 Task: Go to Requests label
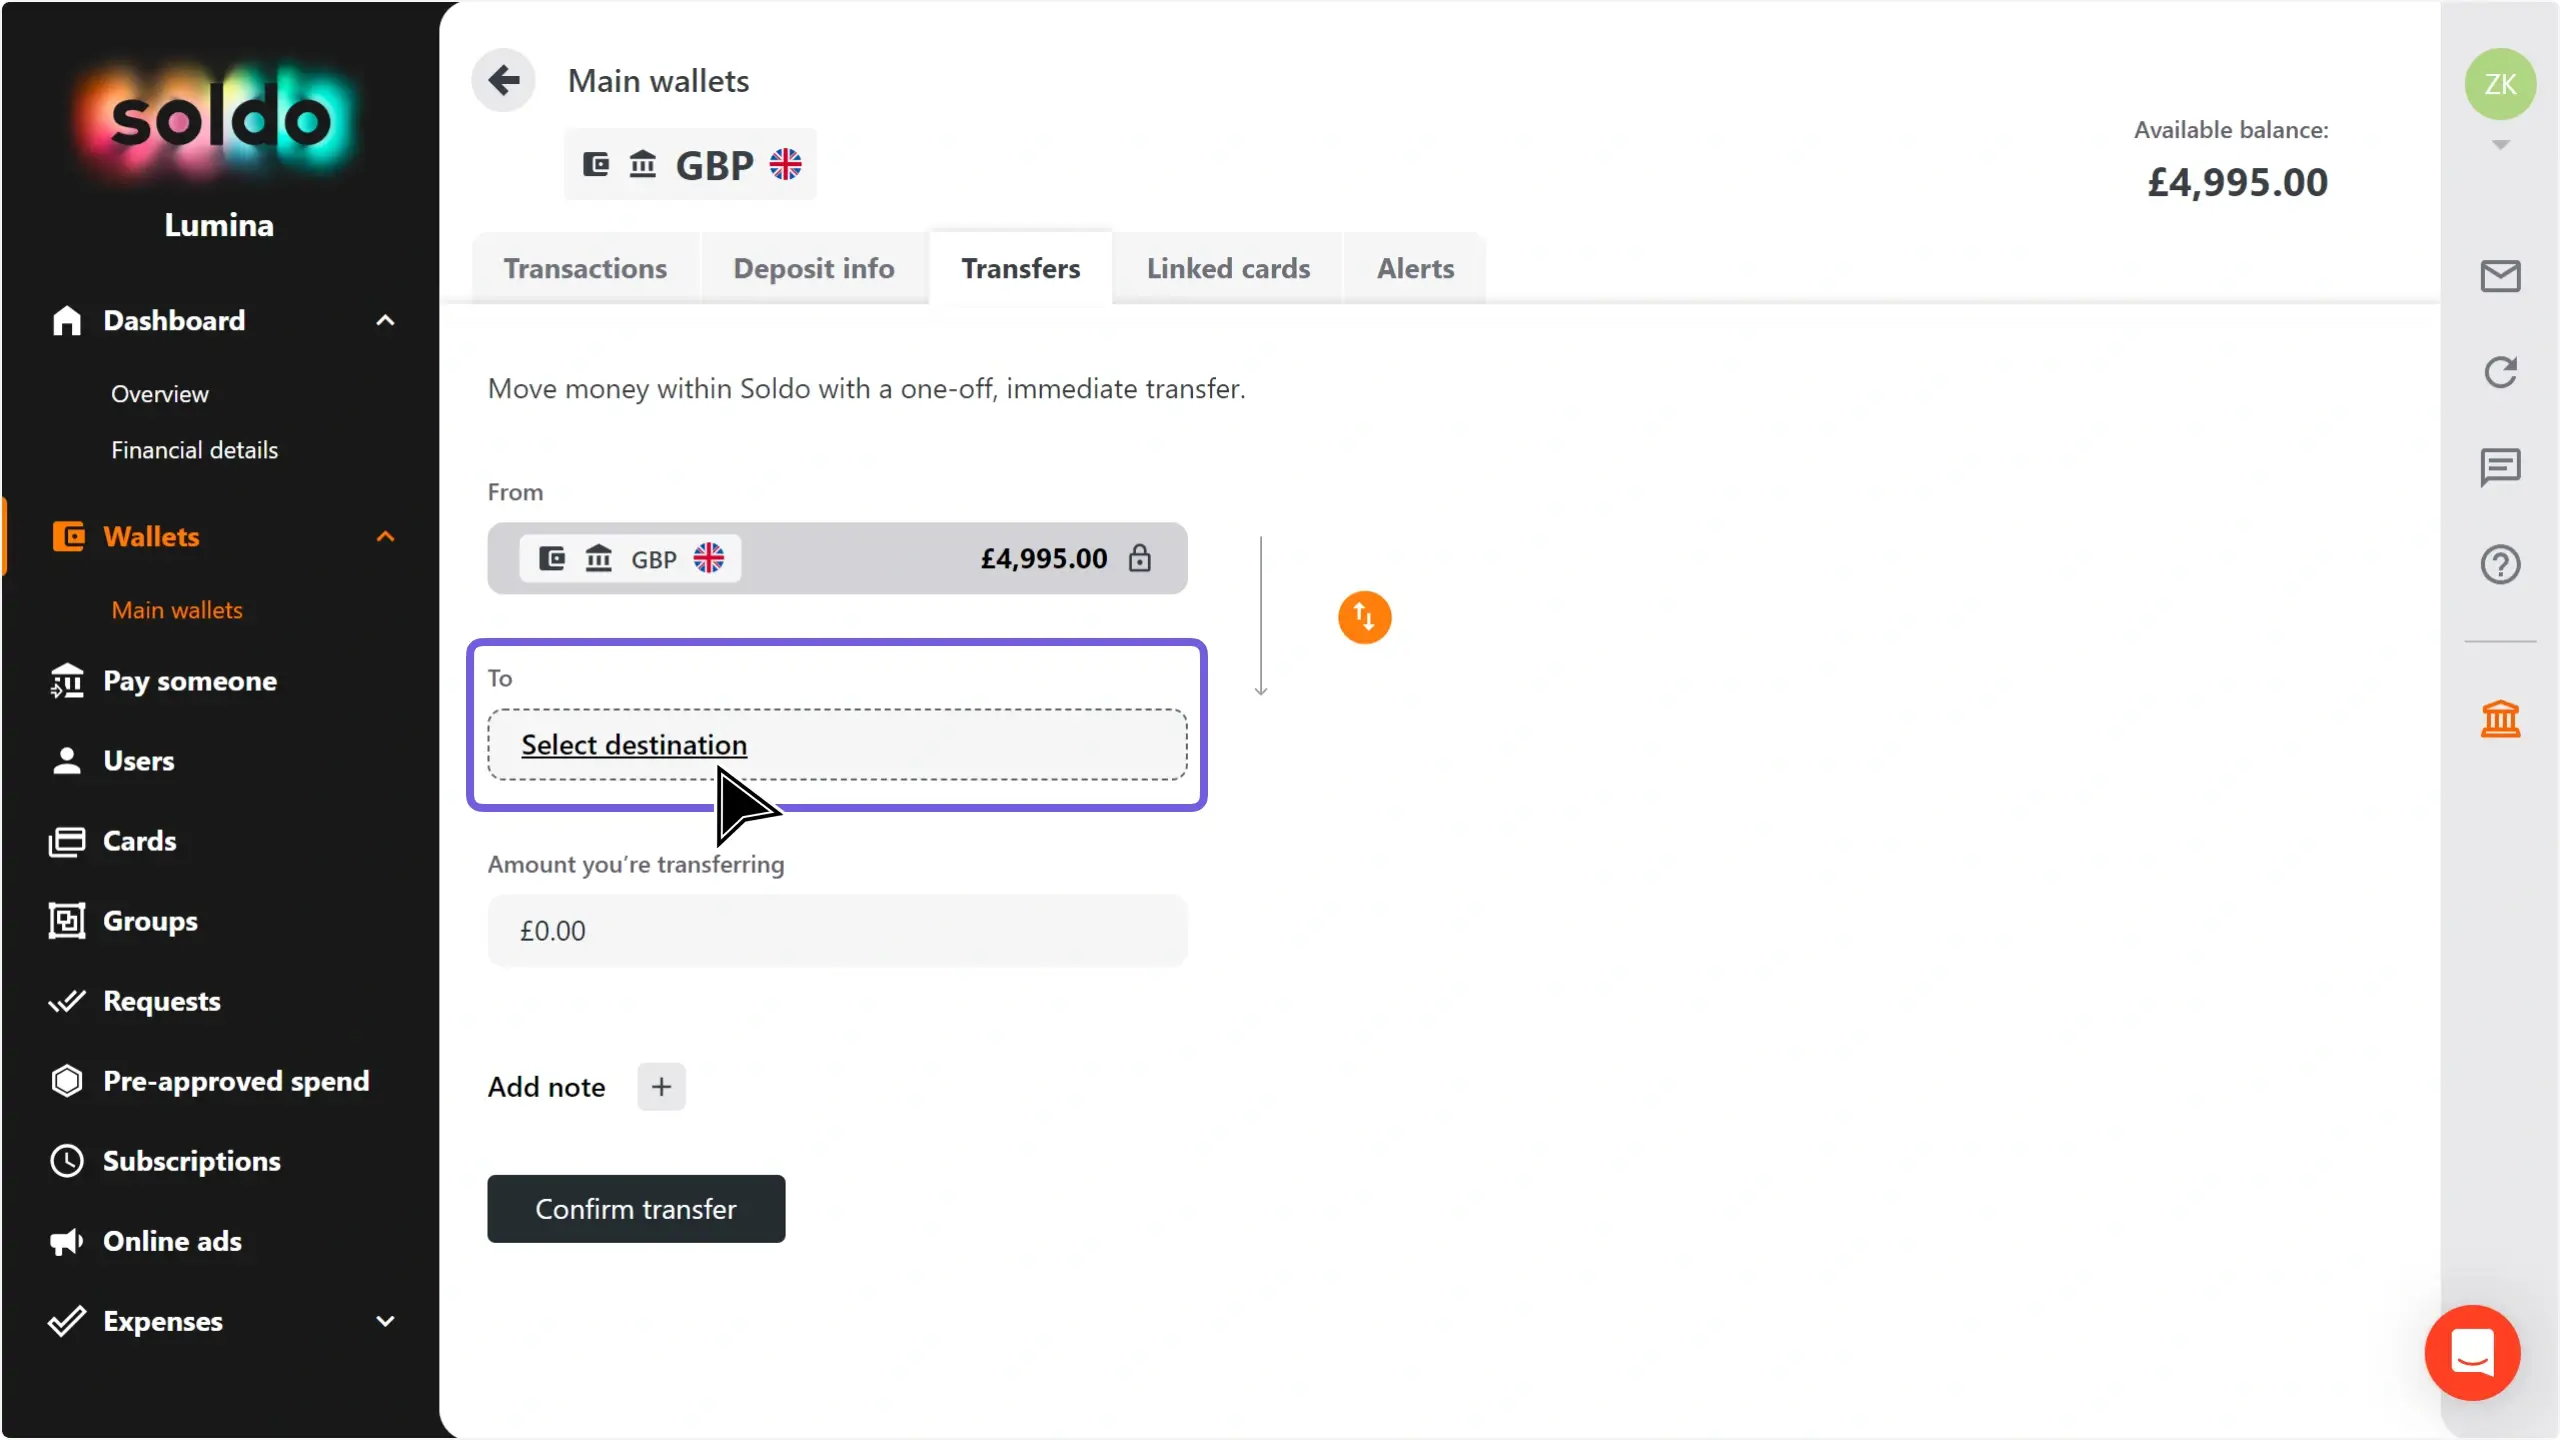pyautogui.click(x=162, y=1001)
